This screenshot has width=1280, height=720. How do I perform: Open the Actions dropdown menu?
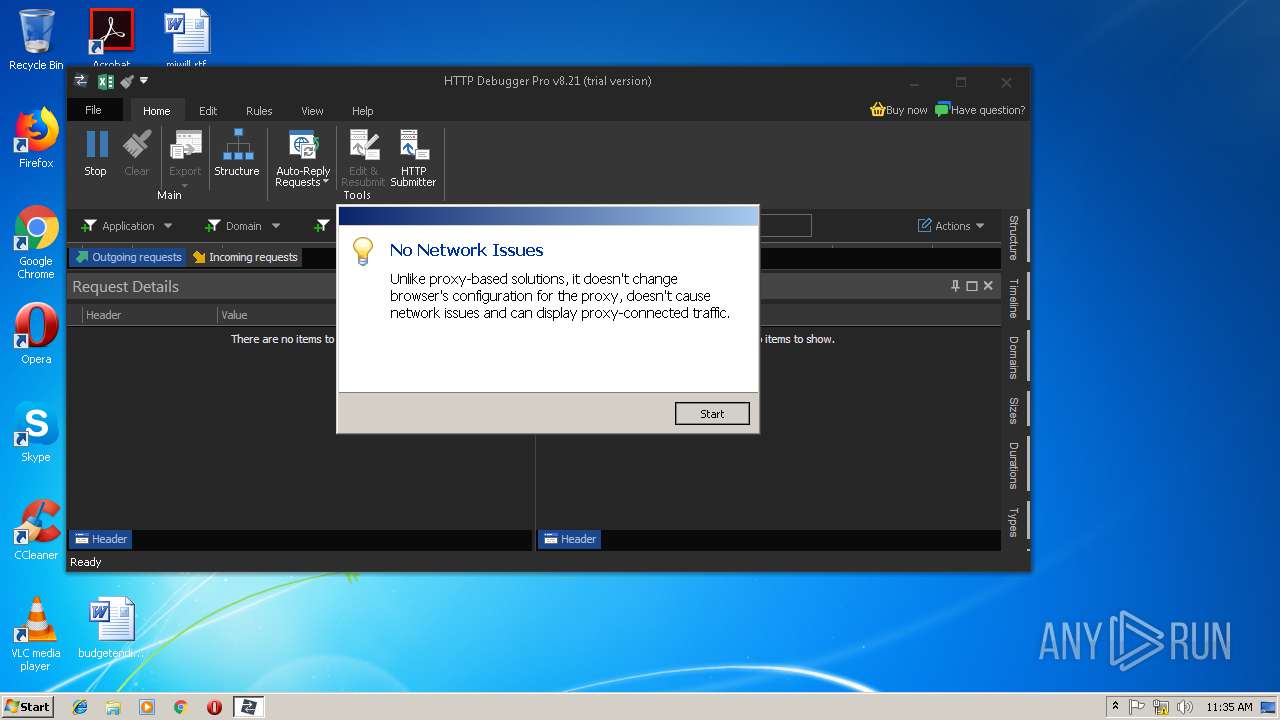[951, 226]
